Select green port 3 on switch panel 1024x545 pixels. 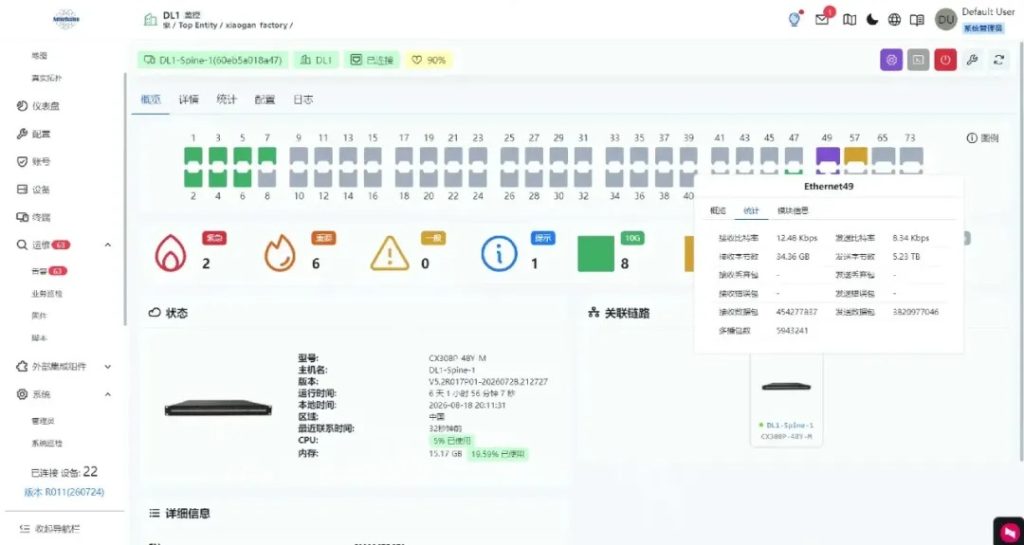coord(218,157)
